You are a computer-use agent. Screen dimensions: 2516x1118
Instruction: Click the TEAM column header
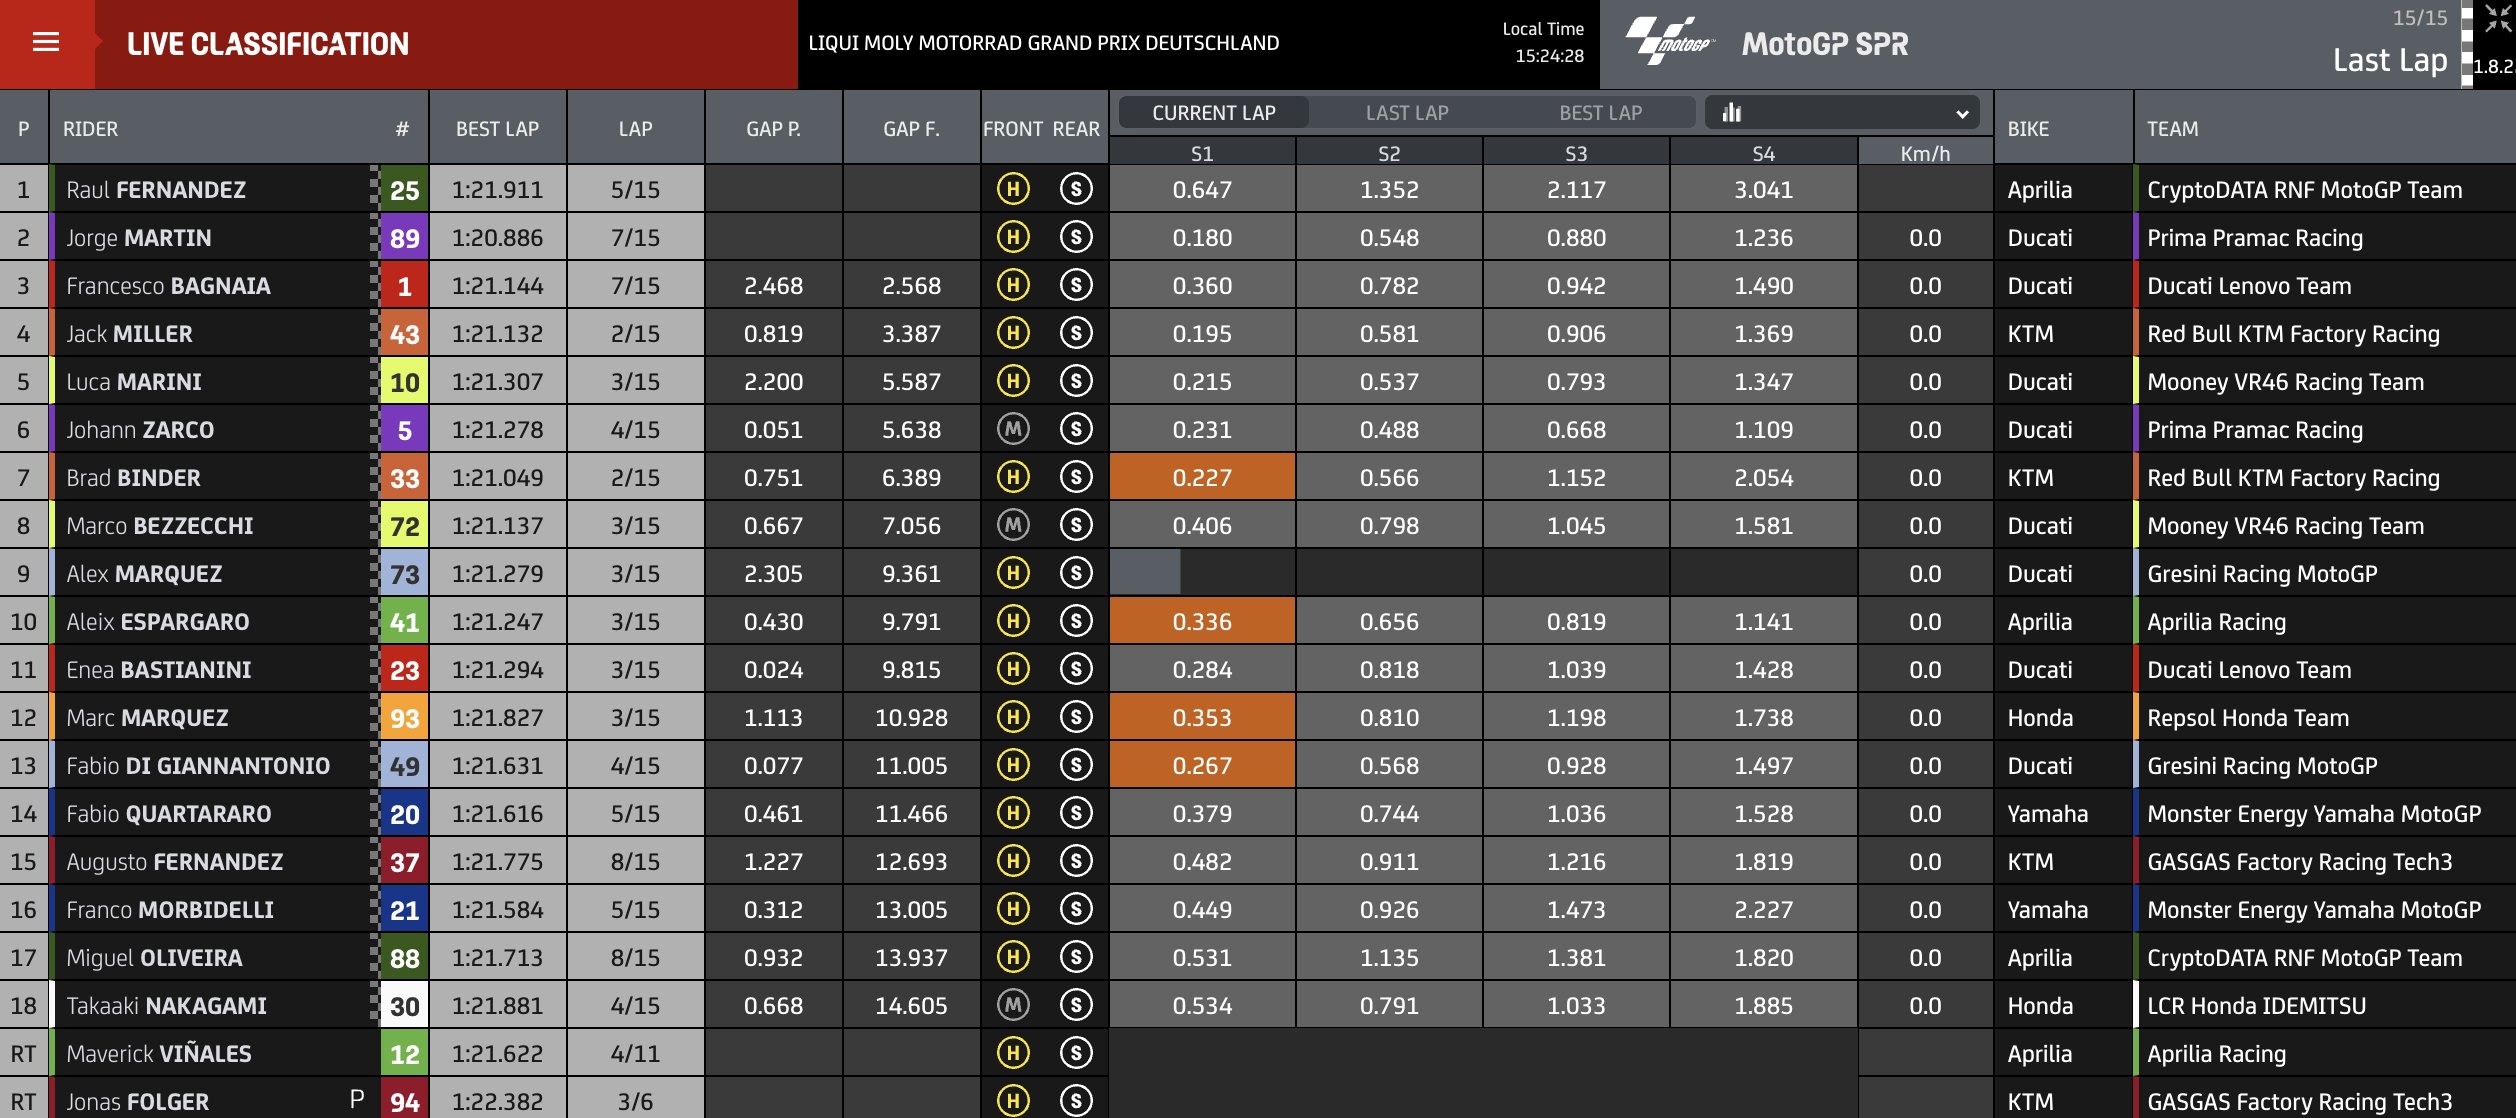tap(2172, 129)
